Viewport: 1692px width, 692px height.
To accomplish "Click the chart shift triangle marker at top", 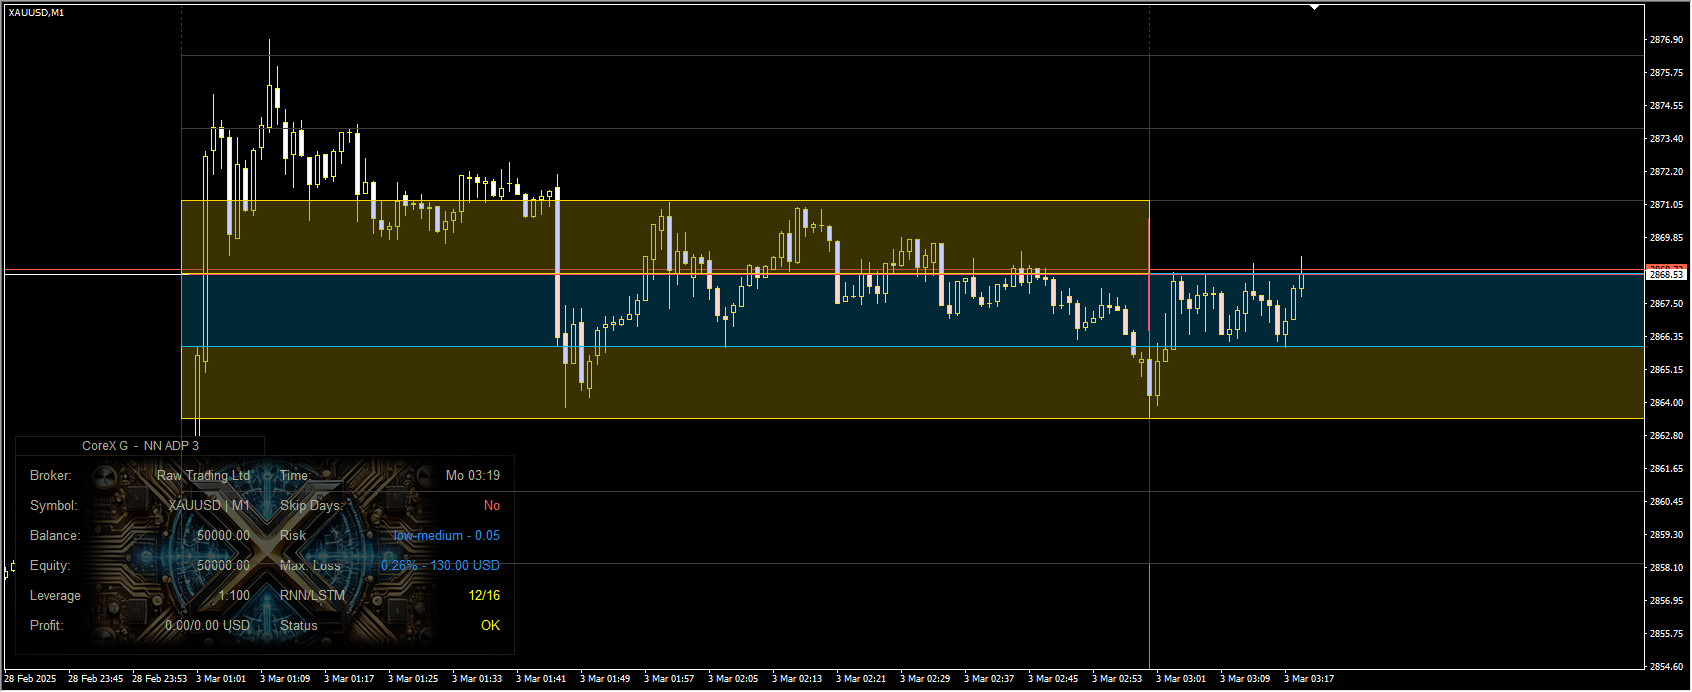I will coord(1315,7).
